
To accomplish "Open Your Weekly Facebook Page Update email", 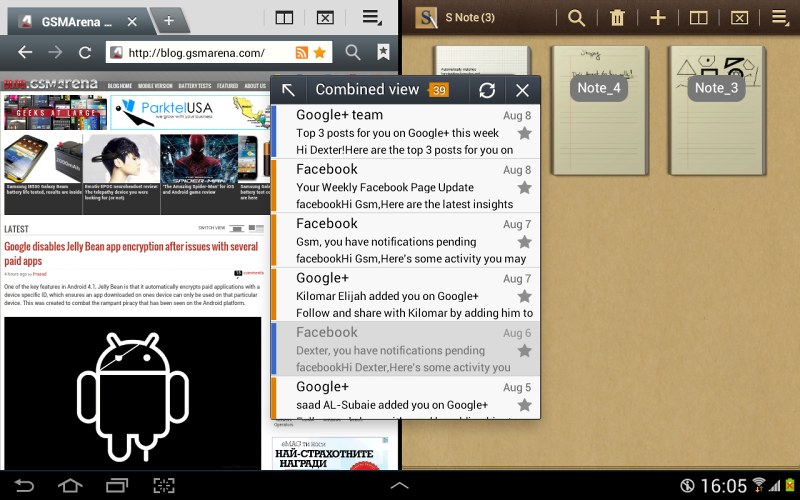I will point(406,186).
